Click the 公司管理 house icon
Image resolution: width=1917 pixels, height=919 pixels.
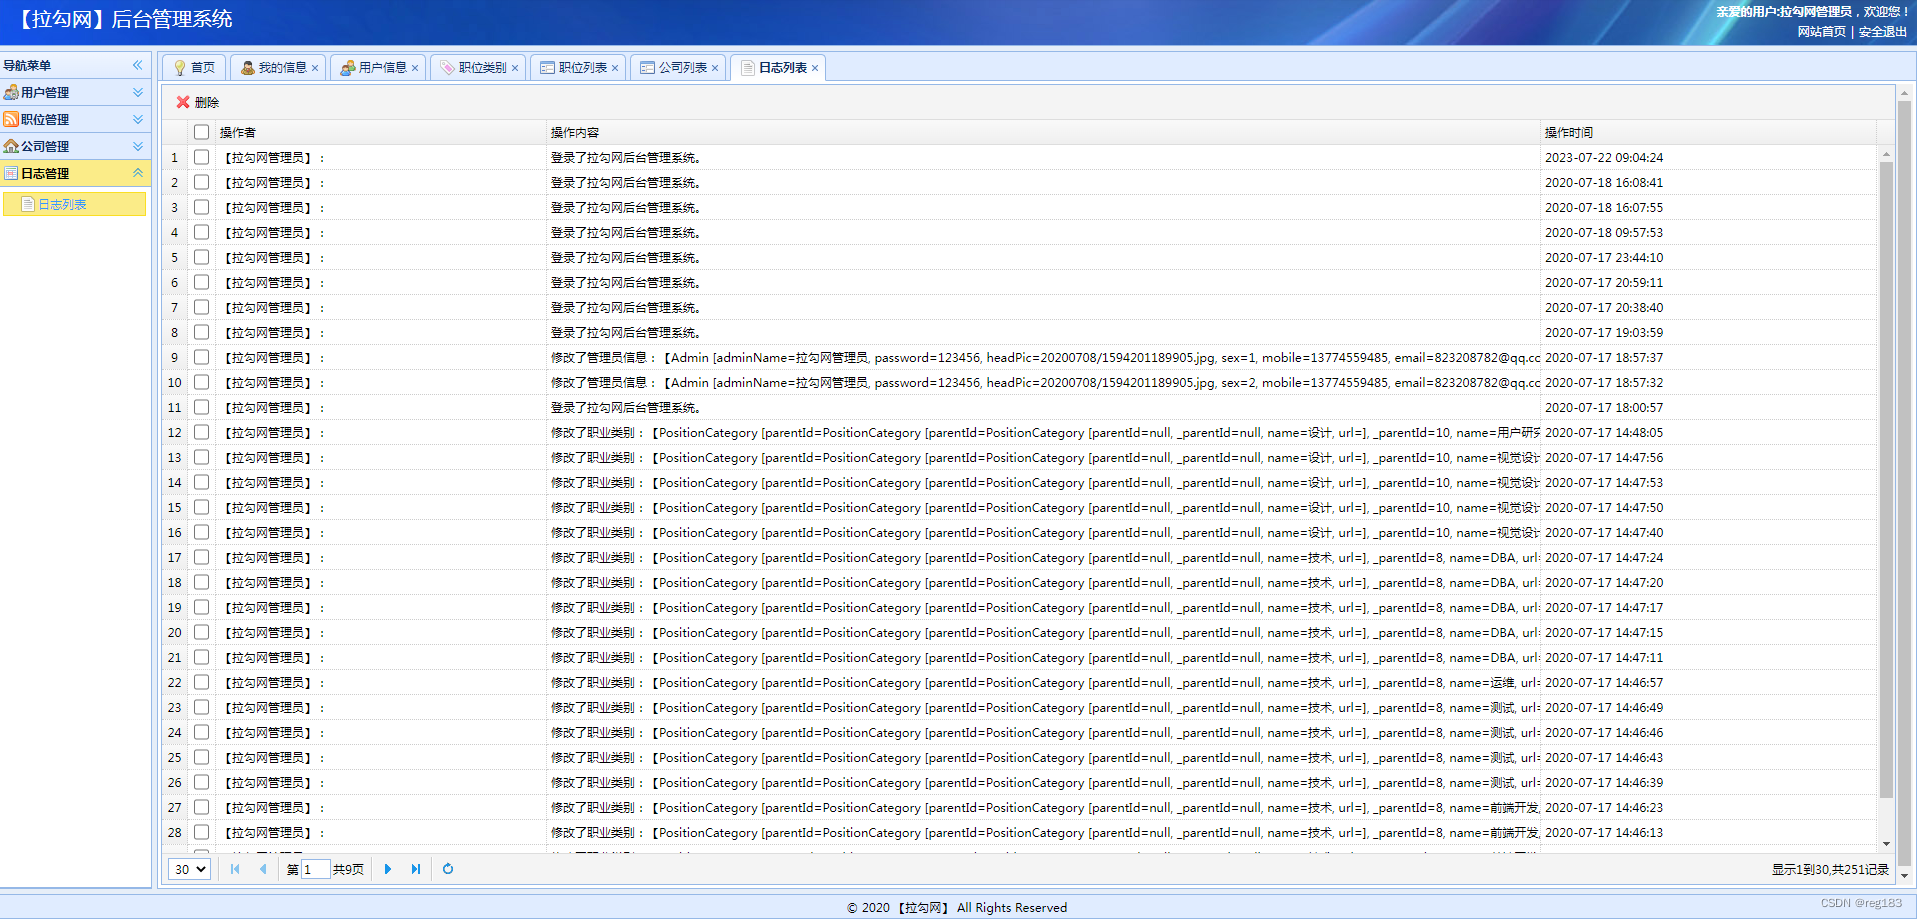coord(11,146)
